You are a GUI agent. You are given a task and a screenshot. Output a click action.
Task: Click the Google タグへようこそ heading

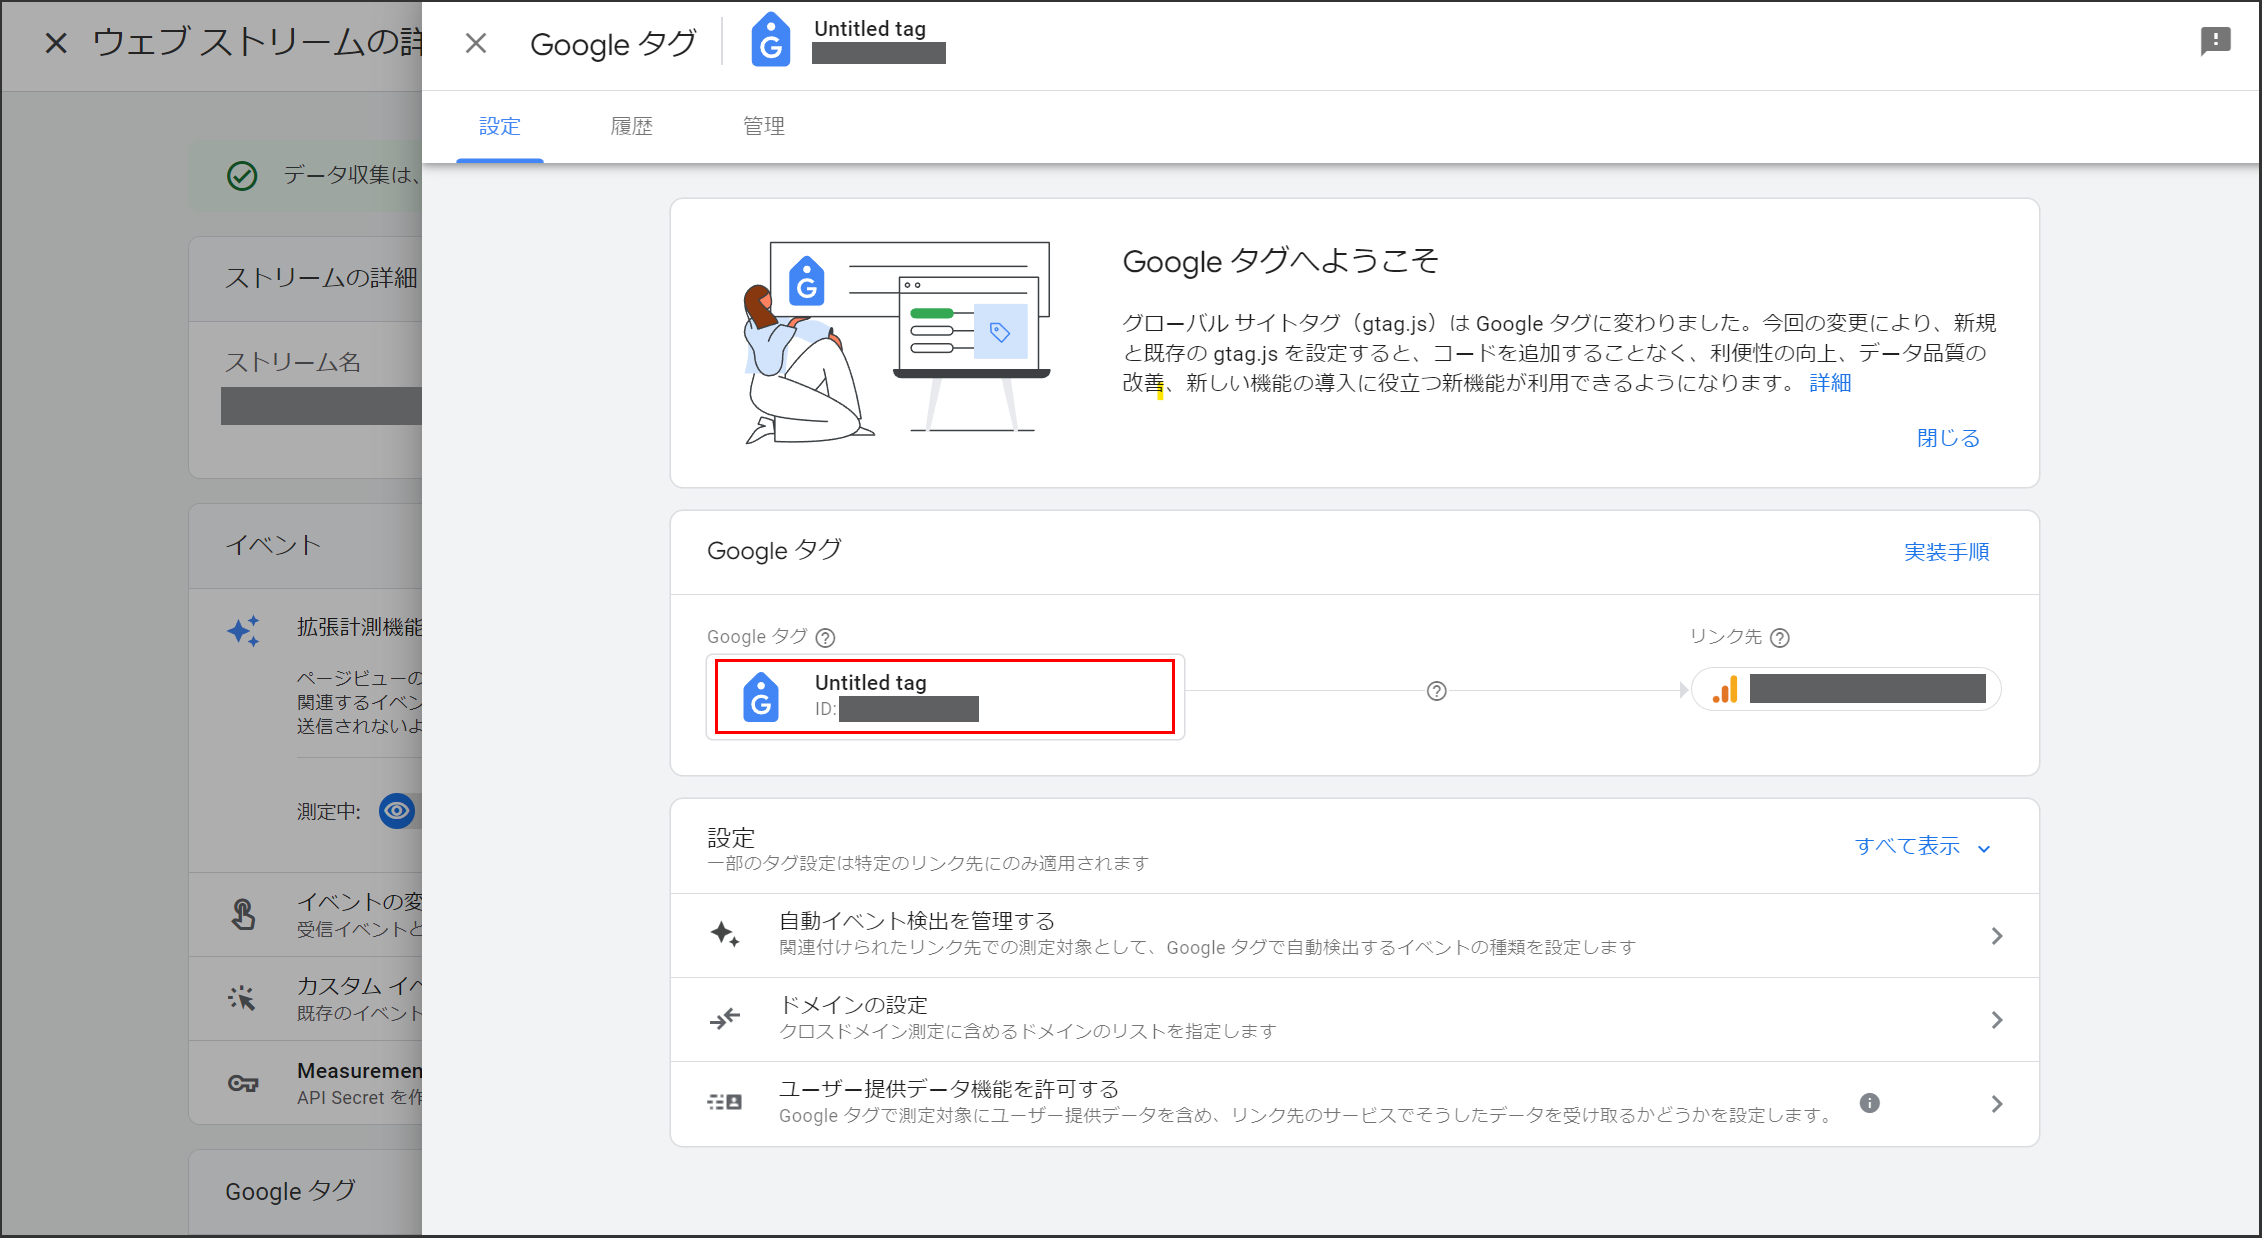click(x=1280, y=261)
